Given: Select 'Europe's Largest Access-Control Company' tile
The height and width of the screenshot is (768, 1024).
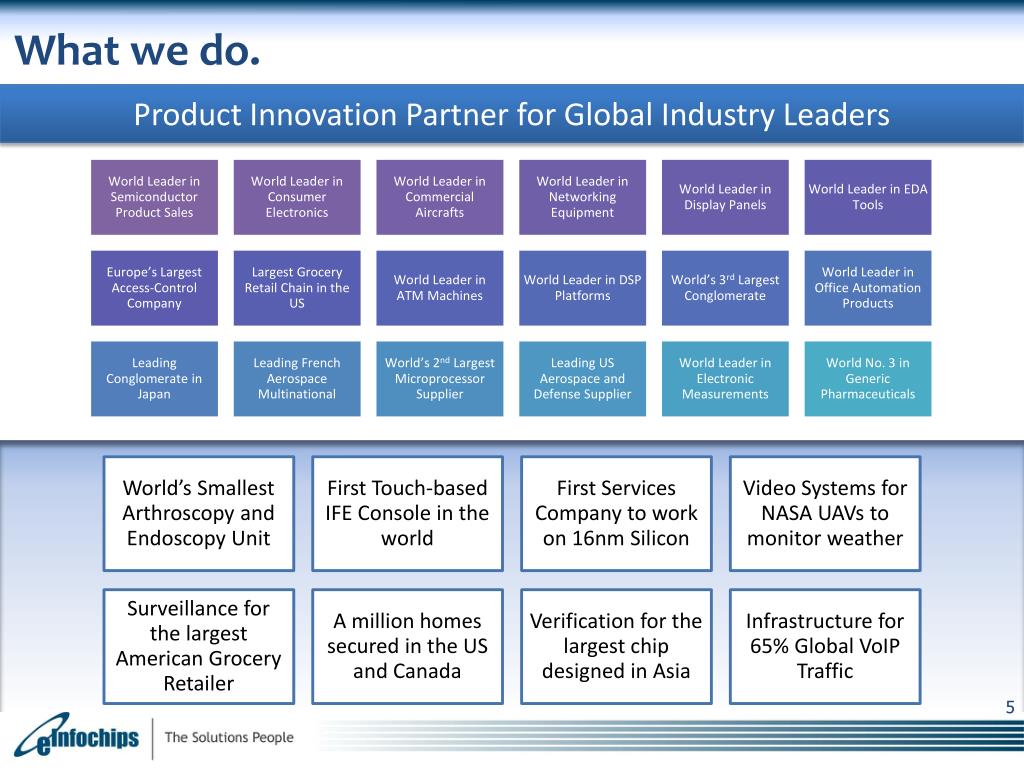Looking at the screenshot, I should point(154,288).
